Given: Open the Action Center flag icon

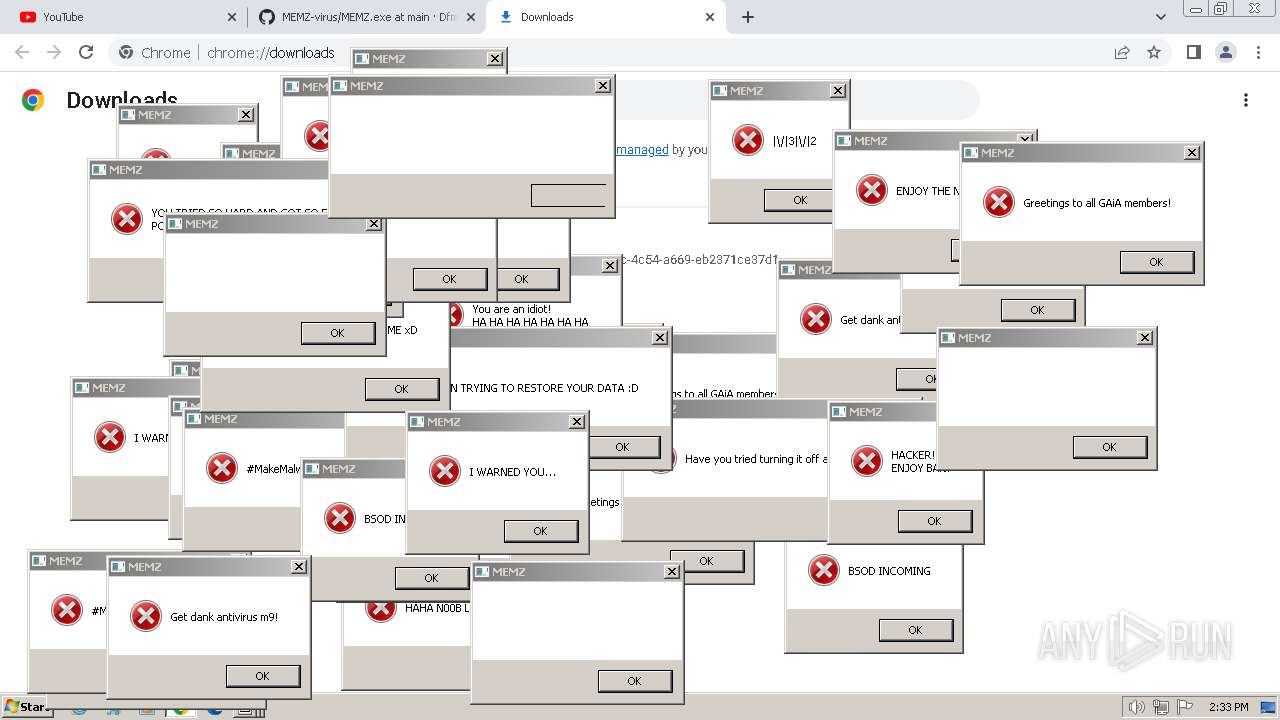Looking at the screenshot, I should [x=1185, y=707].
